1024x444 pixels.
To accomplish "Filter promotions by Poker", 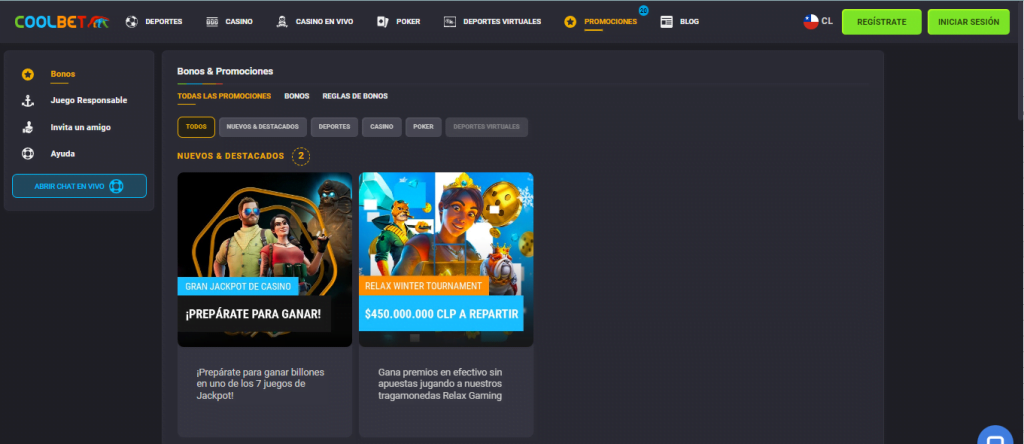I will tap(423, 127).
